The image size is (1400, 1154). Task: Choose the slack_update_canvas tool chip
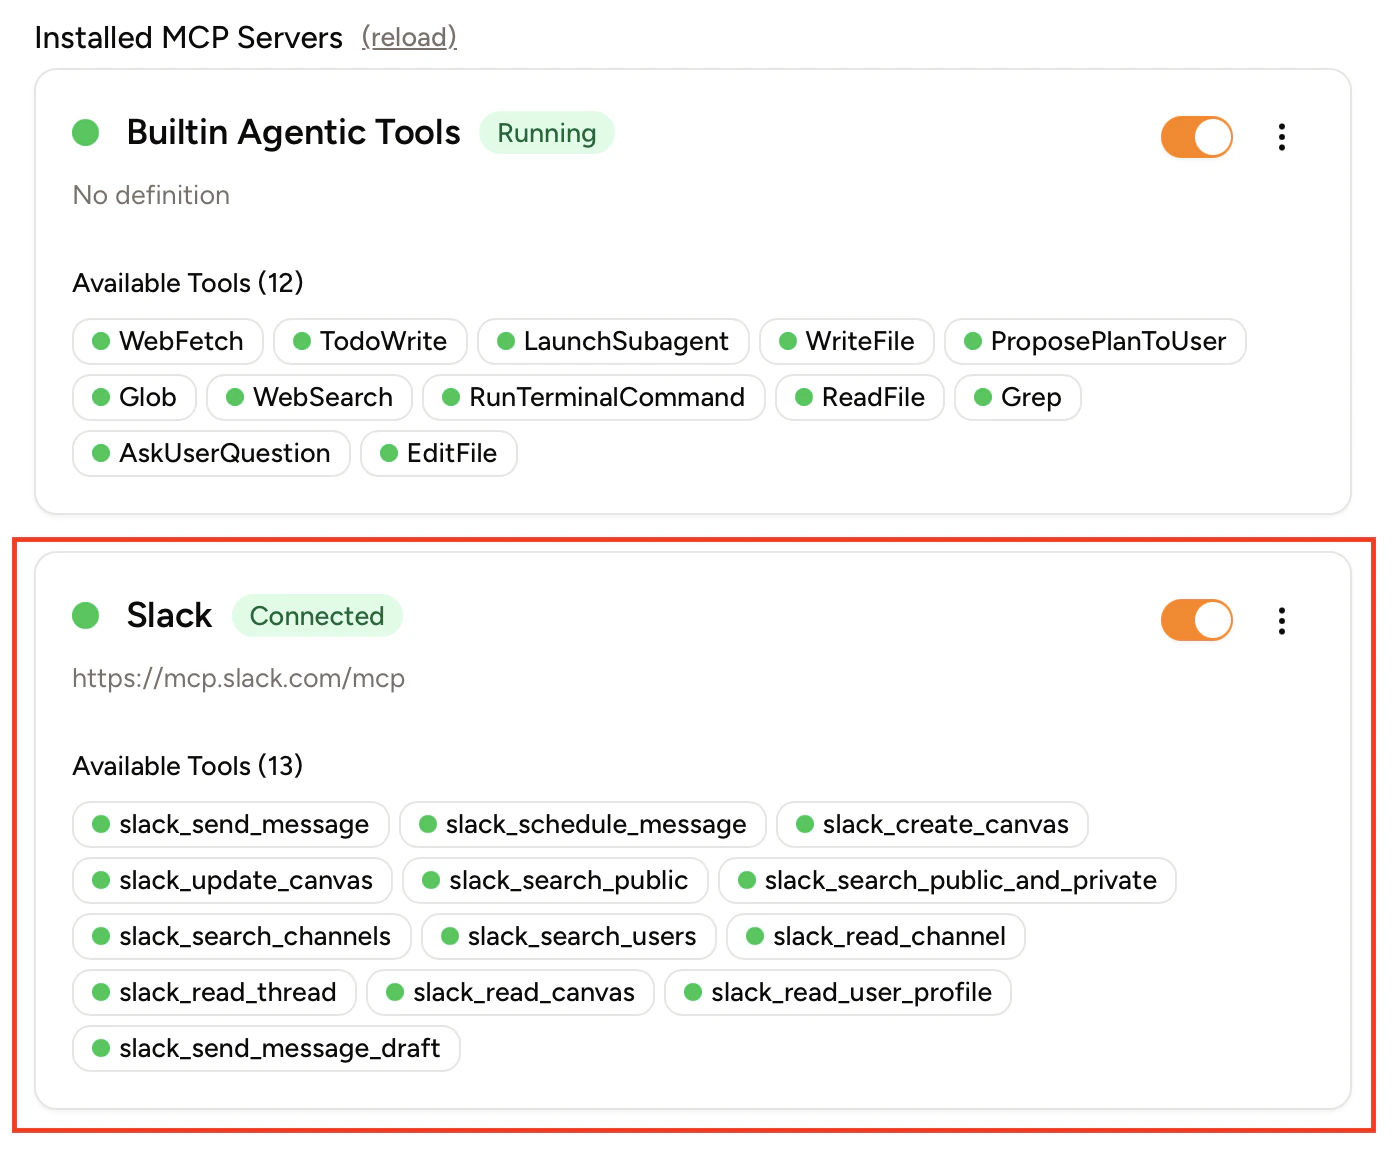click(x=233, y=880)
